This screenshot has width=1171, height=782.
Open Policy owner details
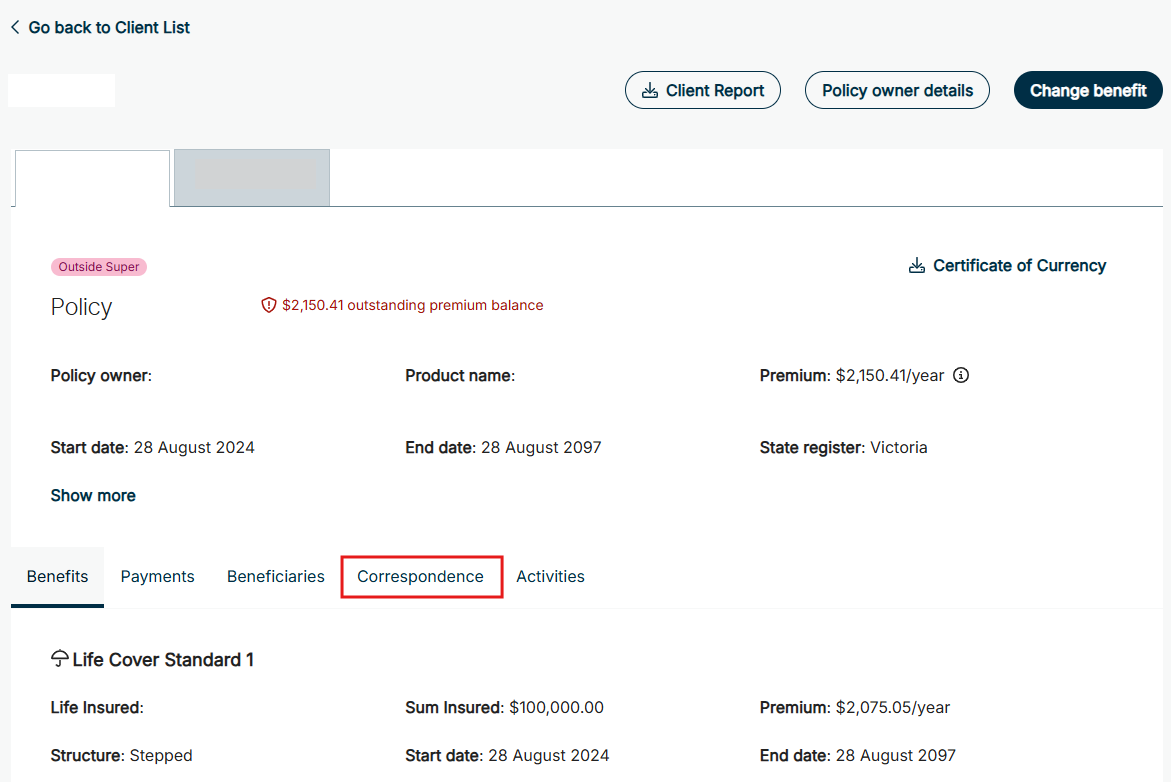pos(897,91)
